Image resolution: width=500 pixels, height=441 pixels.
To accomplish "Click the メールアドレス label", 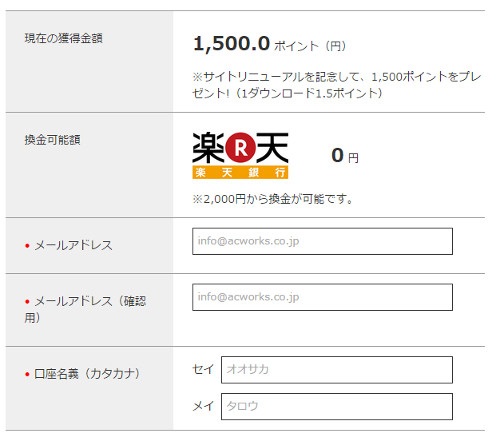I will tap(73, 246).
